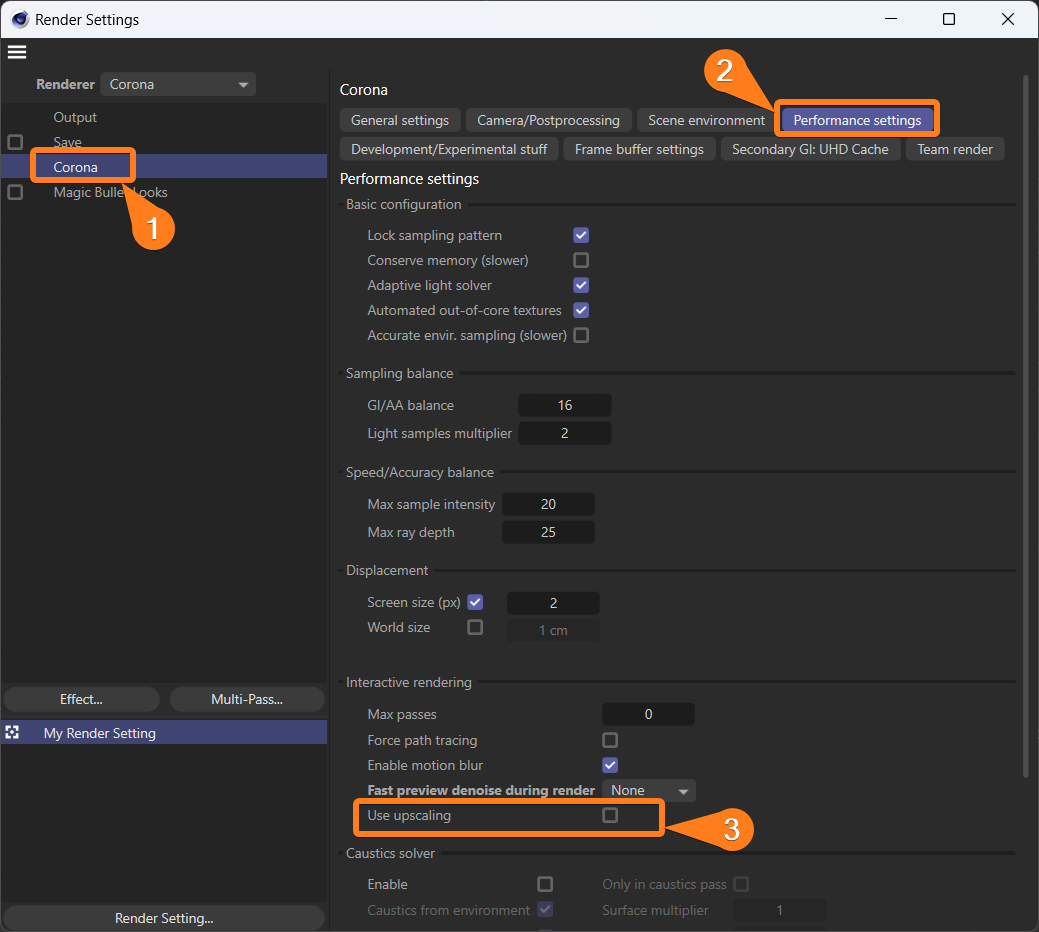Click the Multi-Pass... button
Screen dimensions: 1039x932
[x=247, y=699]
